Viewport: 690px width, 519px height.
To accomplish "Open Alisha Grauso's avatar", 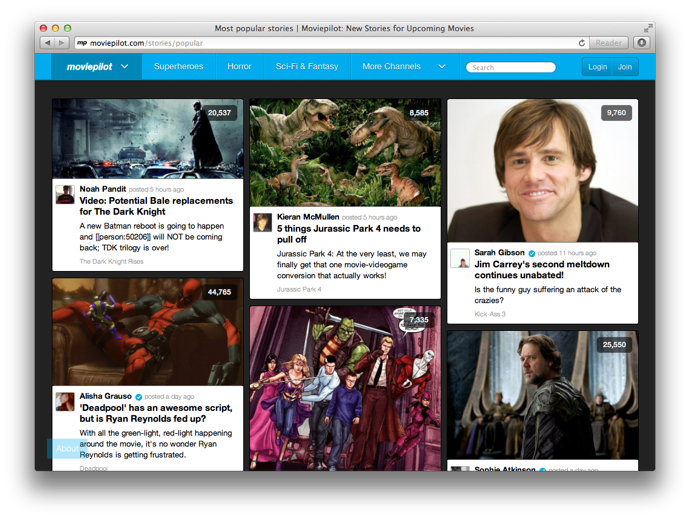I will pyautogui.click(x=65, y=401).
